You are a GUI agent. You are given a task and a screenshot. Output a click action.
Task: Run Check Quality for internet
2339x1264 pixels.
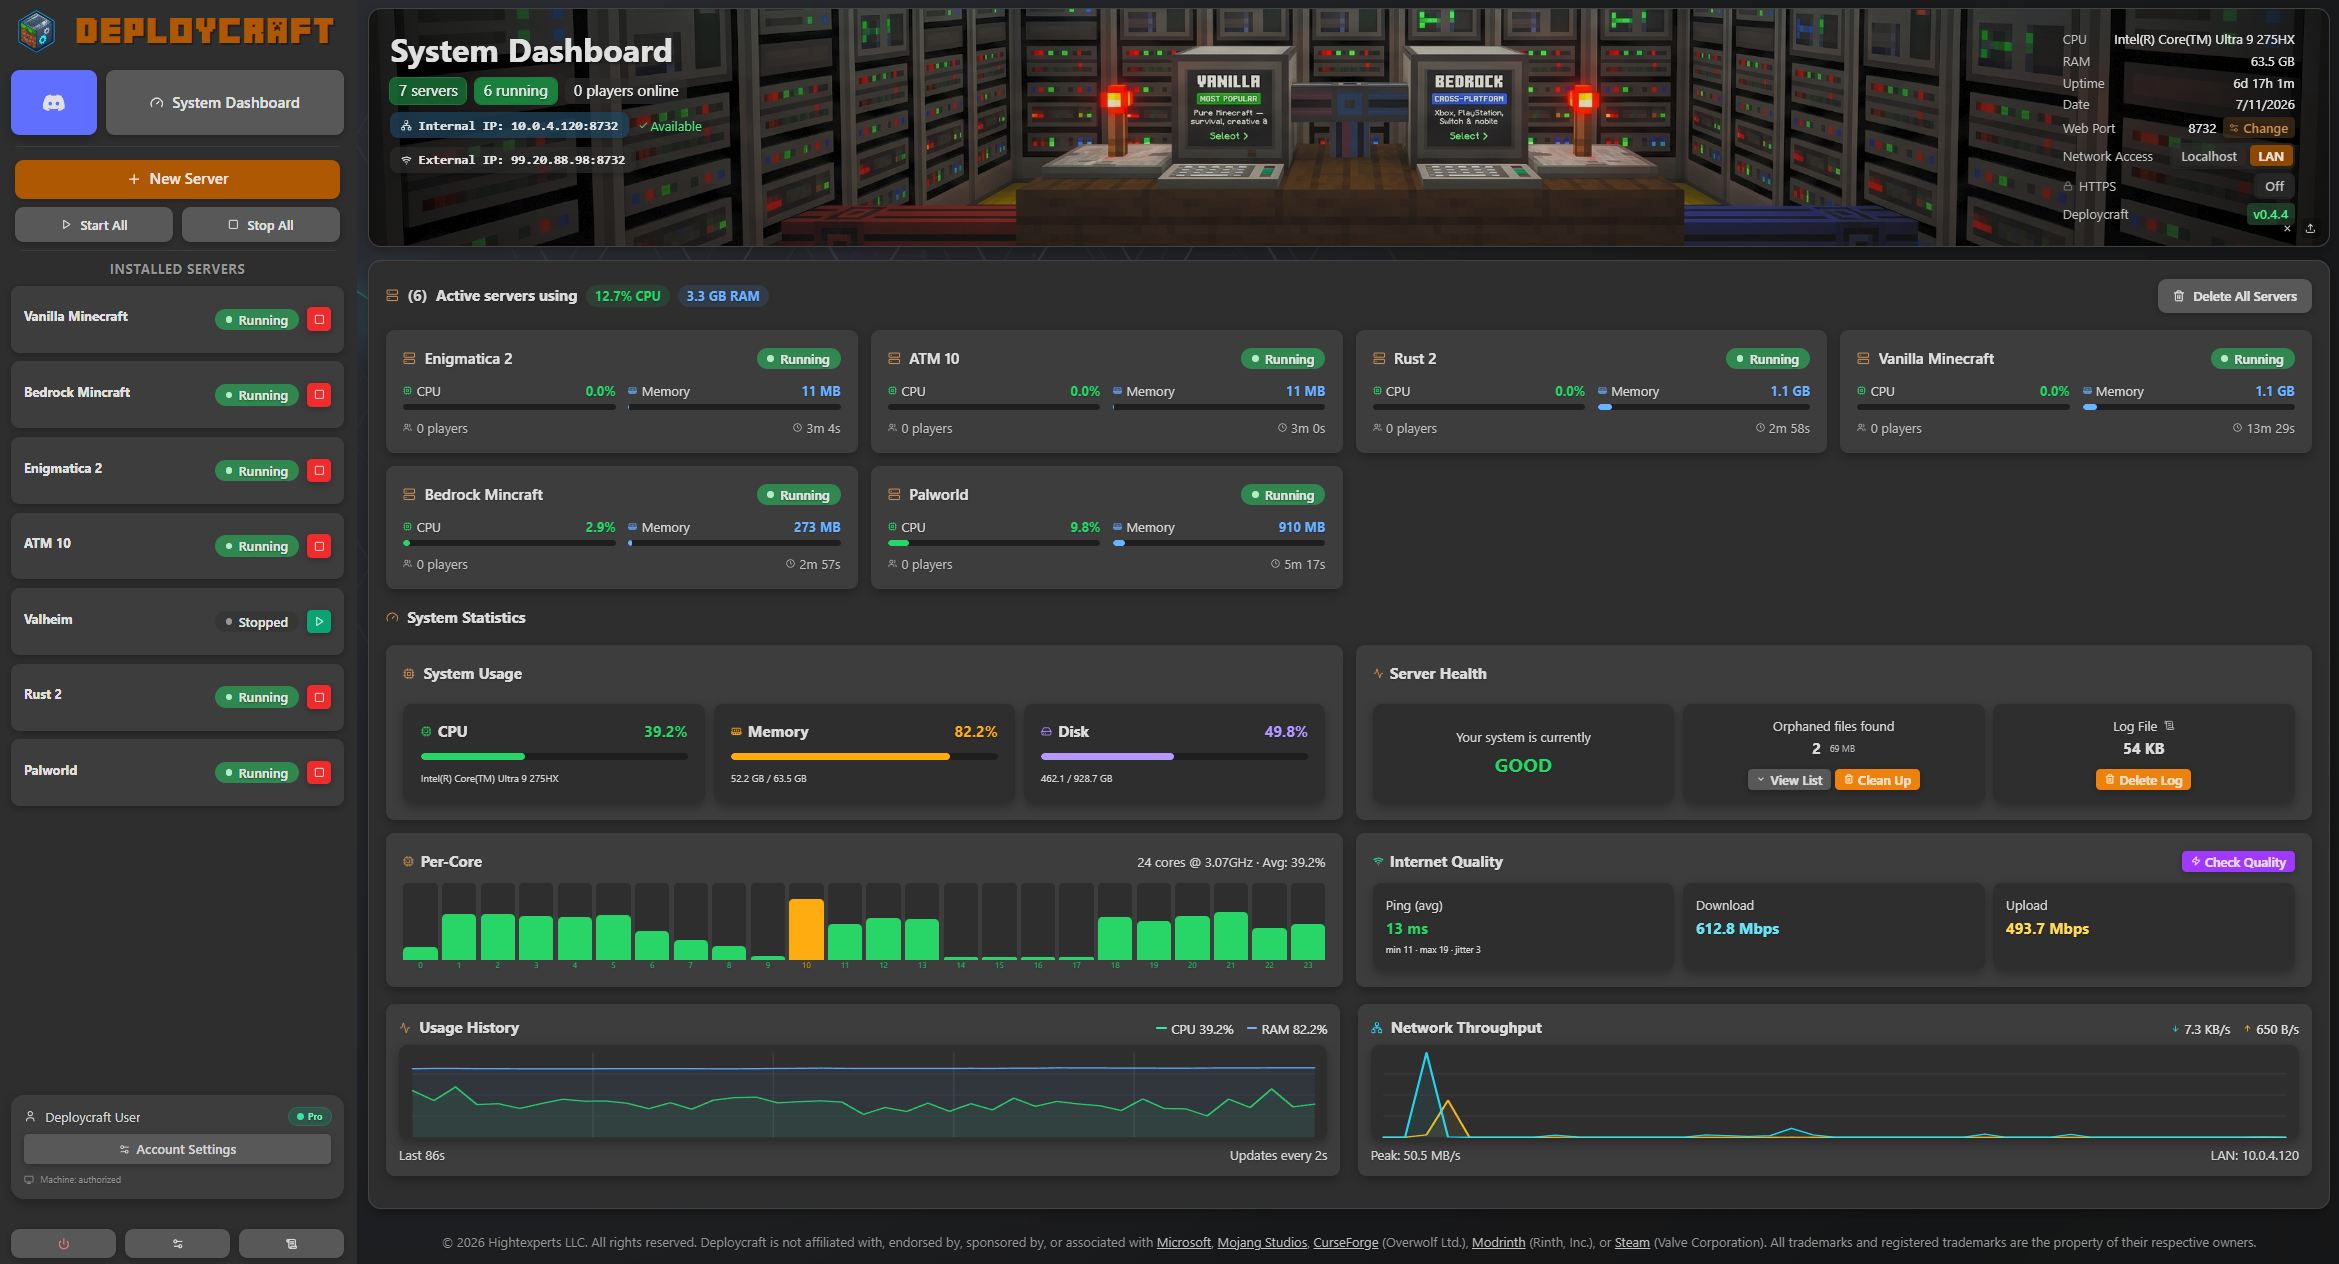[2238, 862]
